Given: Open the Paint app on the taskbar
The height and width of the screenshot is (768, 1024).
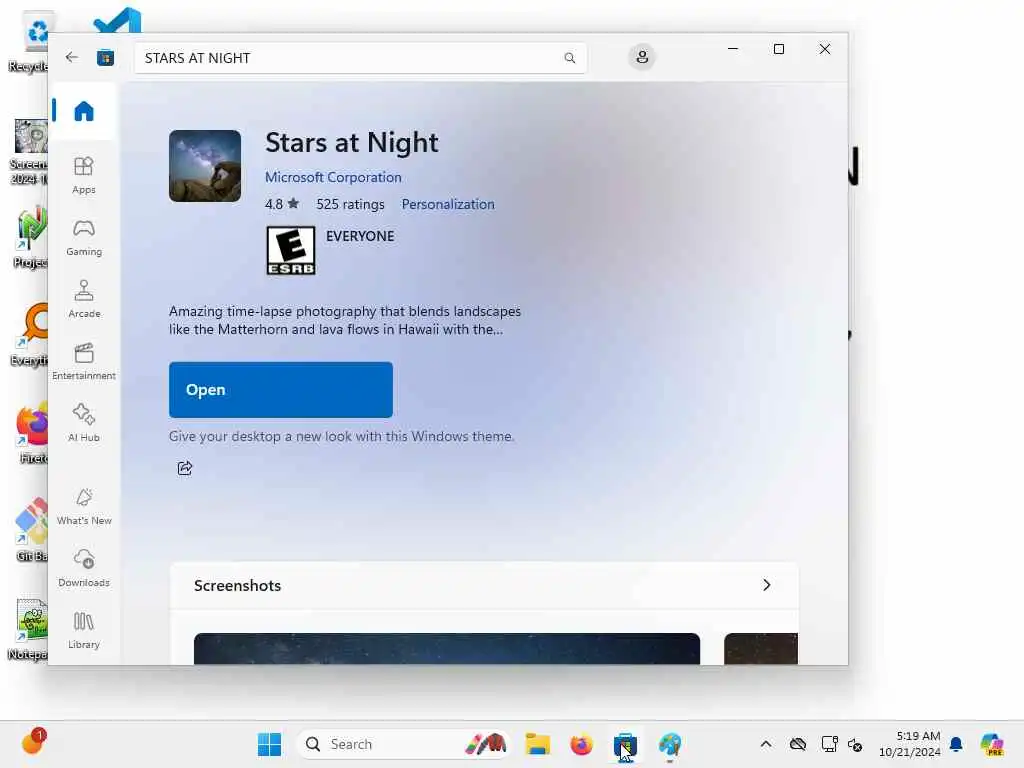Looking at the screenshot, I should click(x=669, y=744).
